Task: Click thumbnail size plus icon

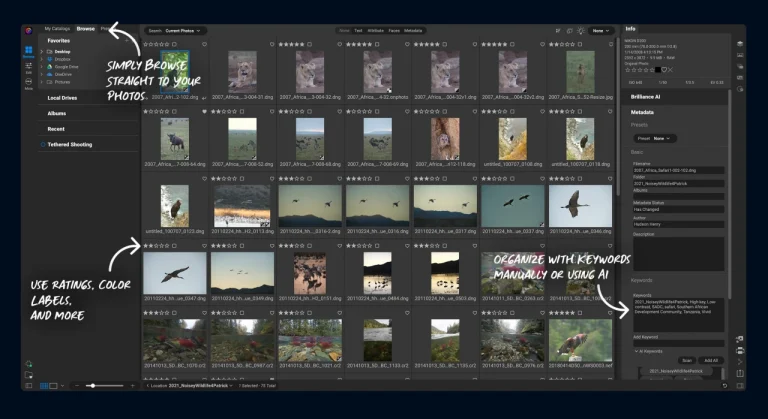Action: pyautogui.click(x=132, y=386)
